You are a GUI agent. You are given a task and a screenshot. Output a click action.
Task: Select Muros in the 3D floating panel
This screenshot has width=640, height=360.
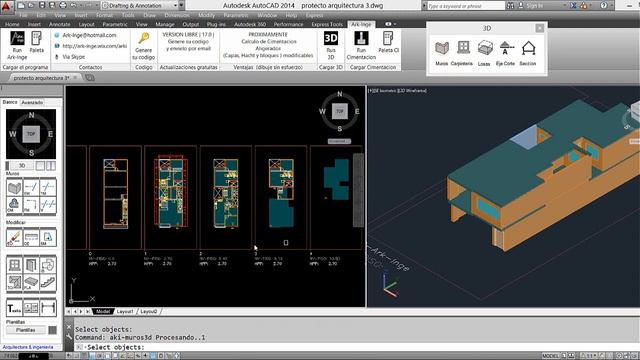tap(442, 53)
